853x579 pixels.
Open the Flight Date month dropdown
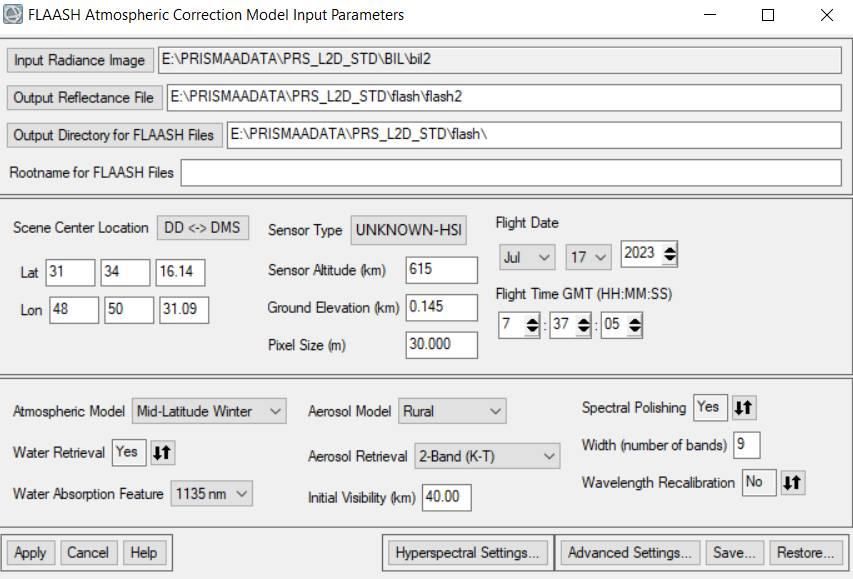[x=527, y=257]
